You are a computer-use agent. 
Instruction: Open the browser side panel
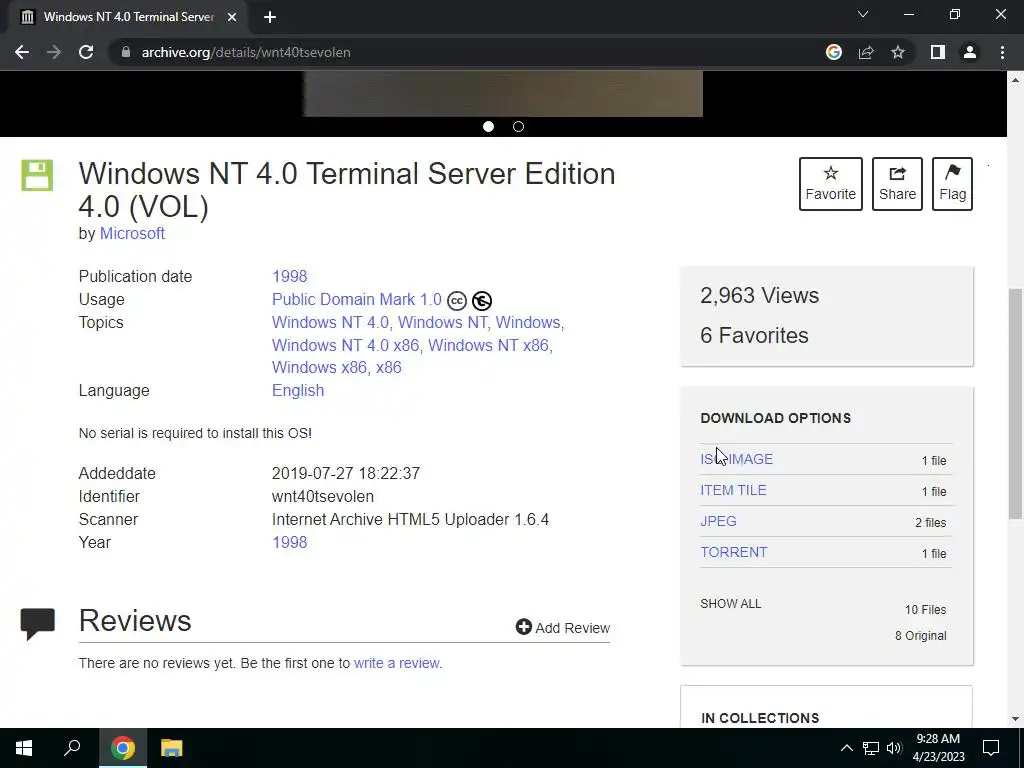pos(938,52)
